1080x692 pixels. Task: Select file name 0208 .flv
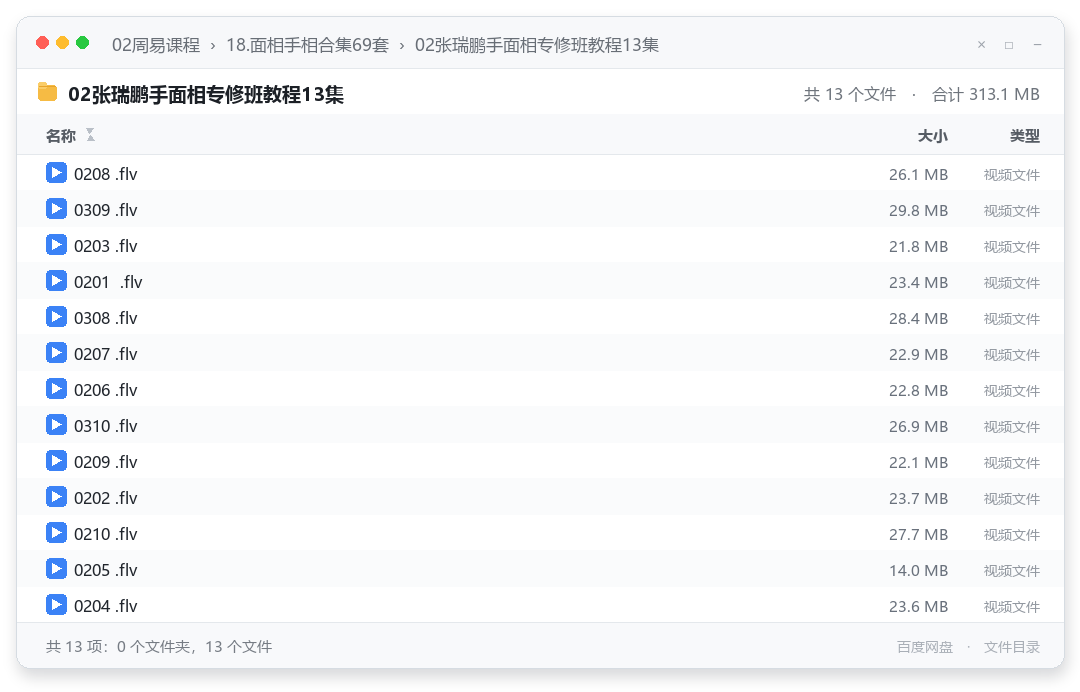point(105,174)
